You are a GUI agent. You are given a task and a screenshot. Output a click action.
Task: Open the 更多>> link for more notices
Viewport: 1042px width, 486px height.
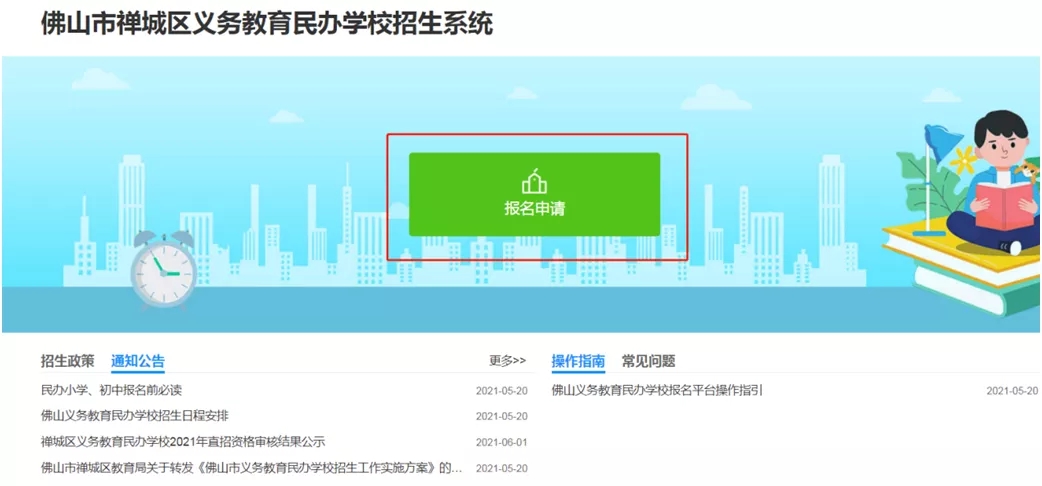[507, 361]
